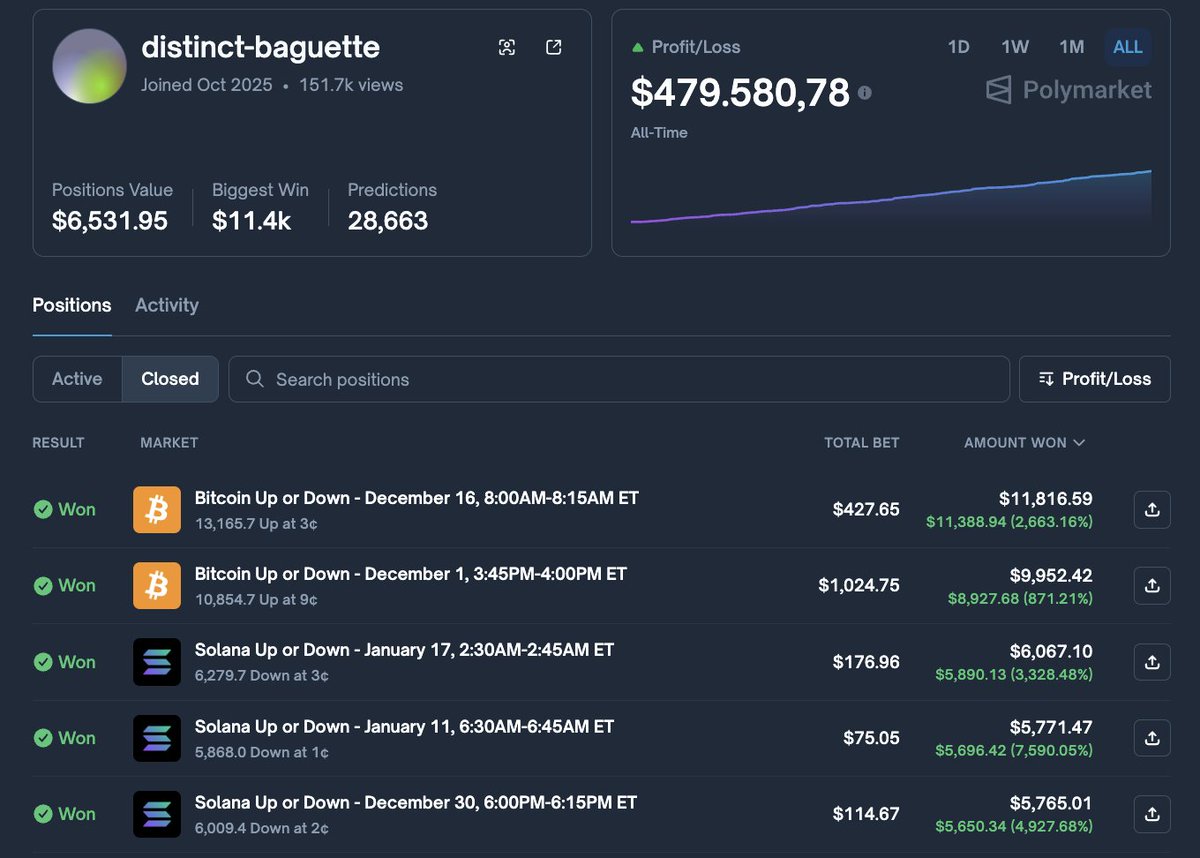Click Bitcoin icon for December 16 market
This screenshot has height=858, width=1200.
pos(157,510)
